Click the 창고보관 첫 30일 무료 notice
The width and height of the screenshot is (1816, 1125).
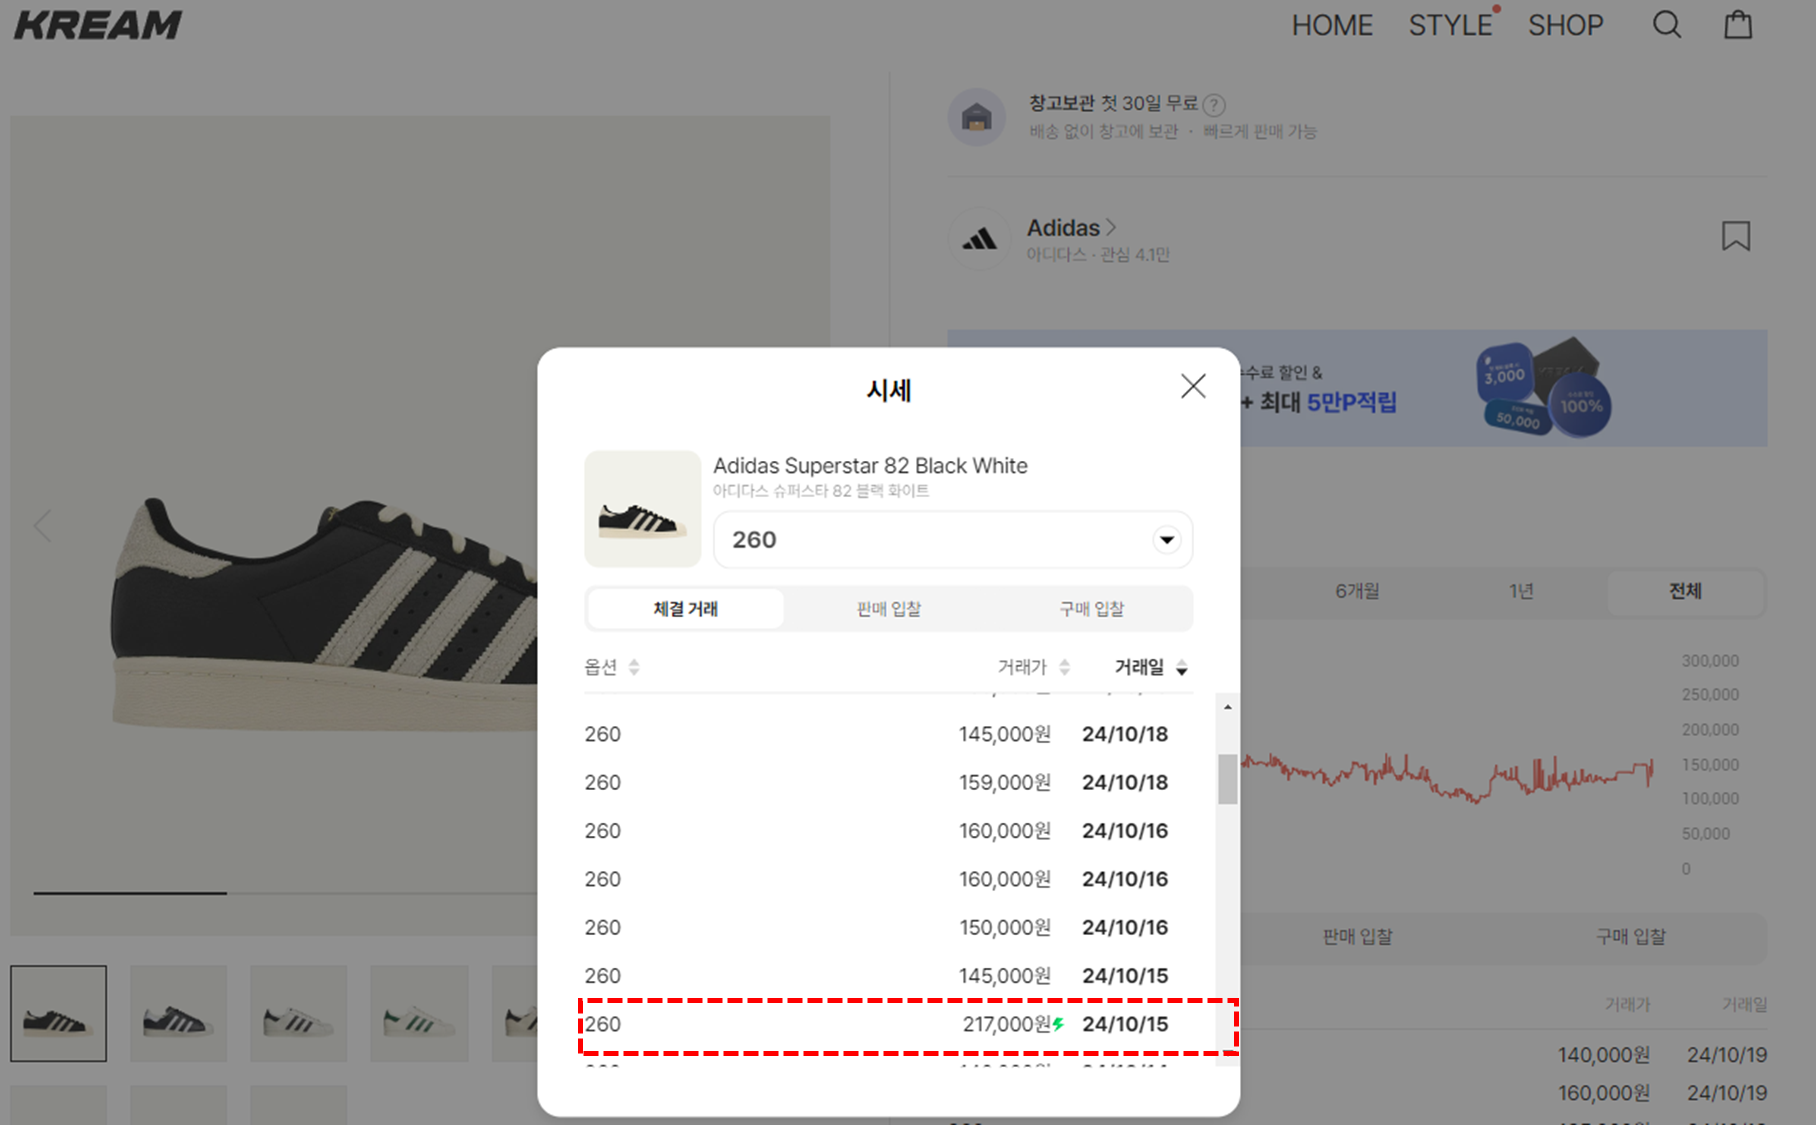(1112, 104)
